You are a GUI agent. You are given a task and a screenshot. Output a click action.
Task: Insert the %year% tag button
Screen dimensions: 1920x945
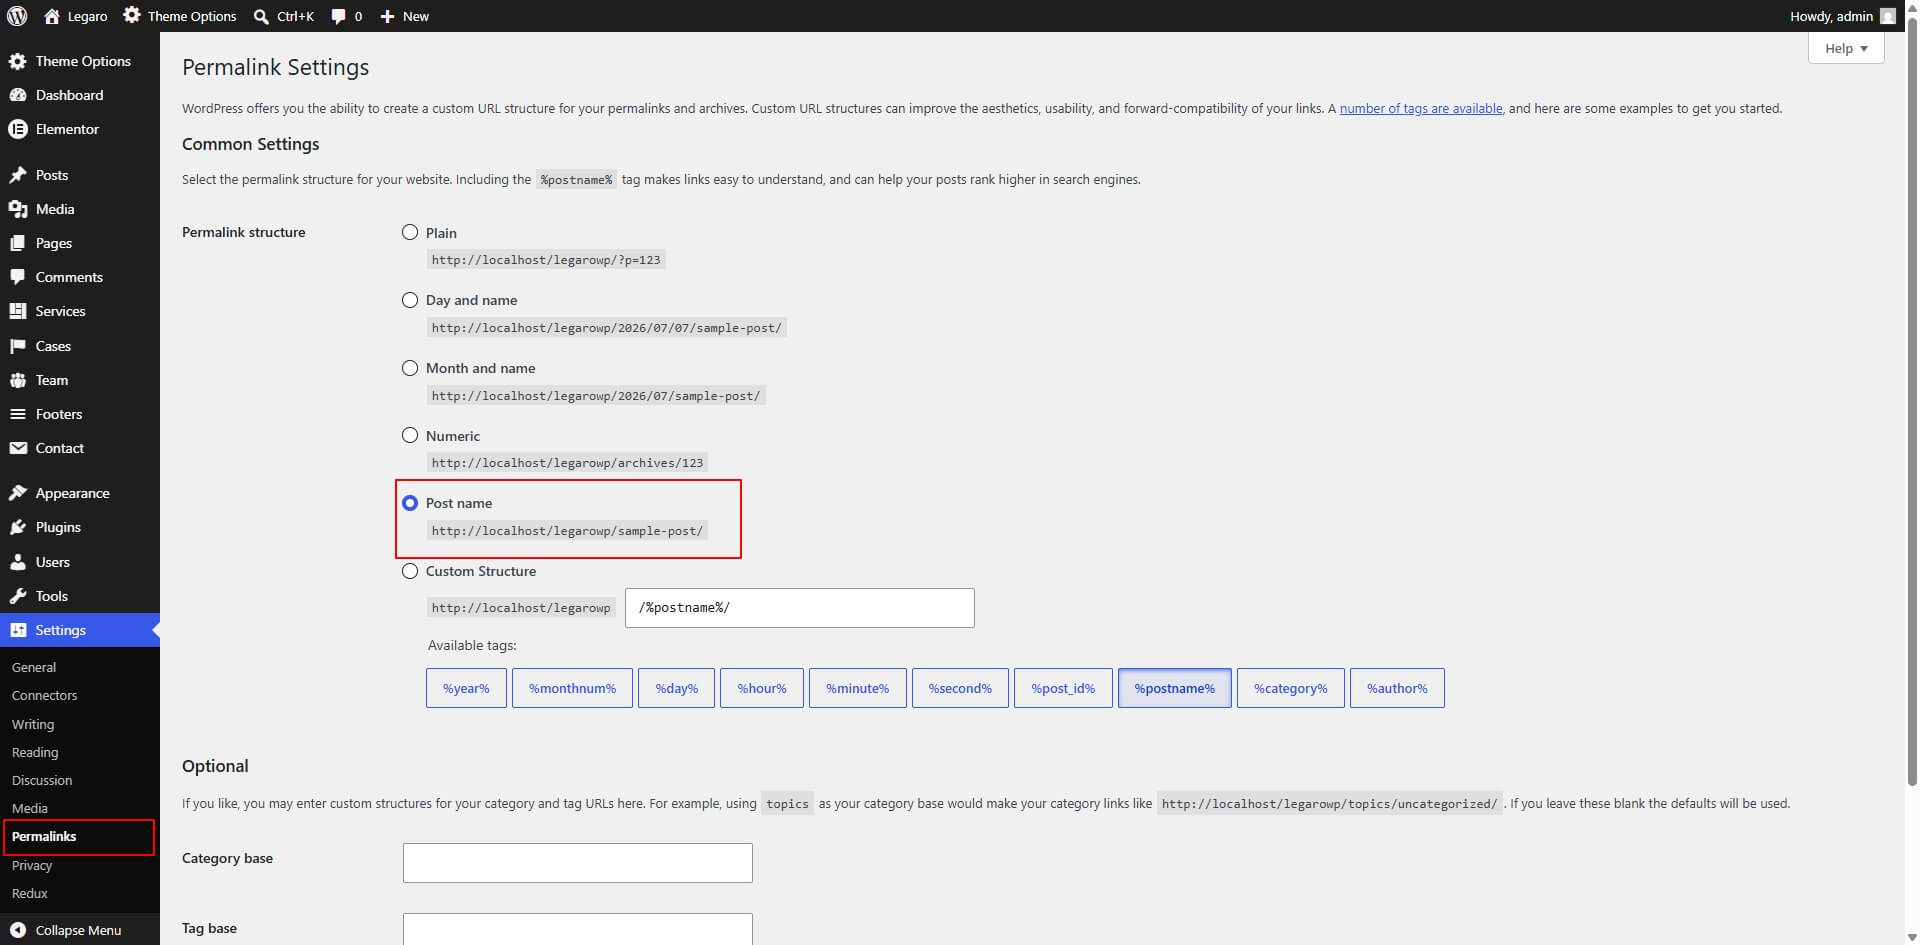466,688
